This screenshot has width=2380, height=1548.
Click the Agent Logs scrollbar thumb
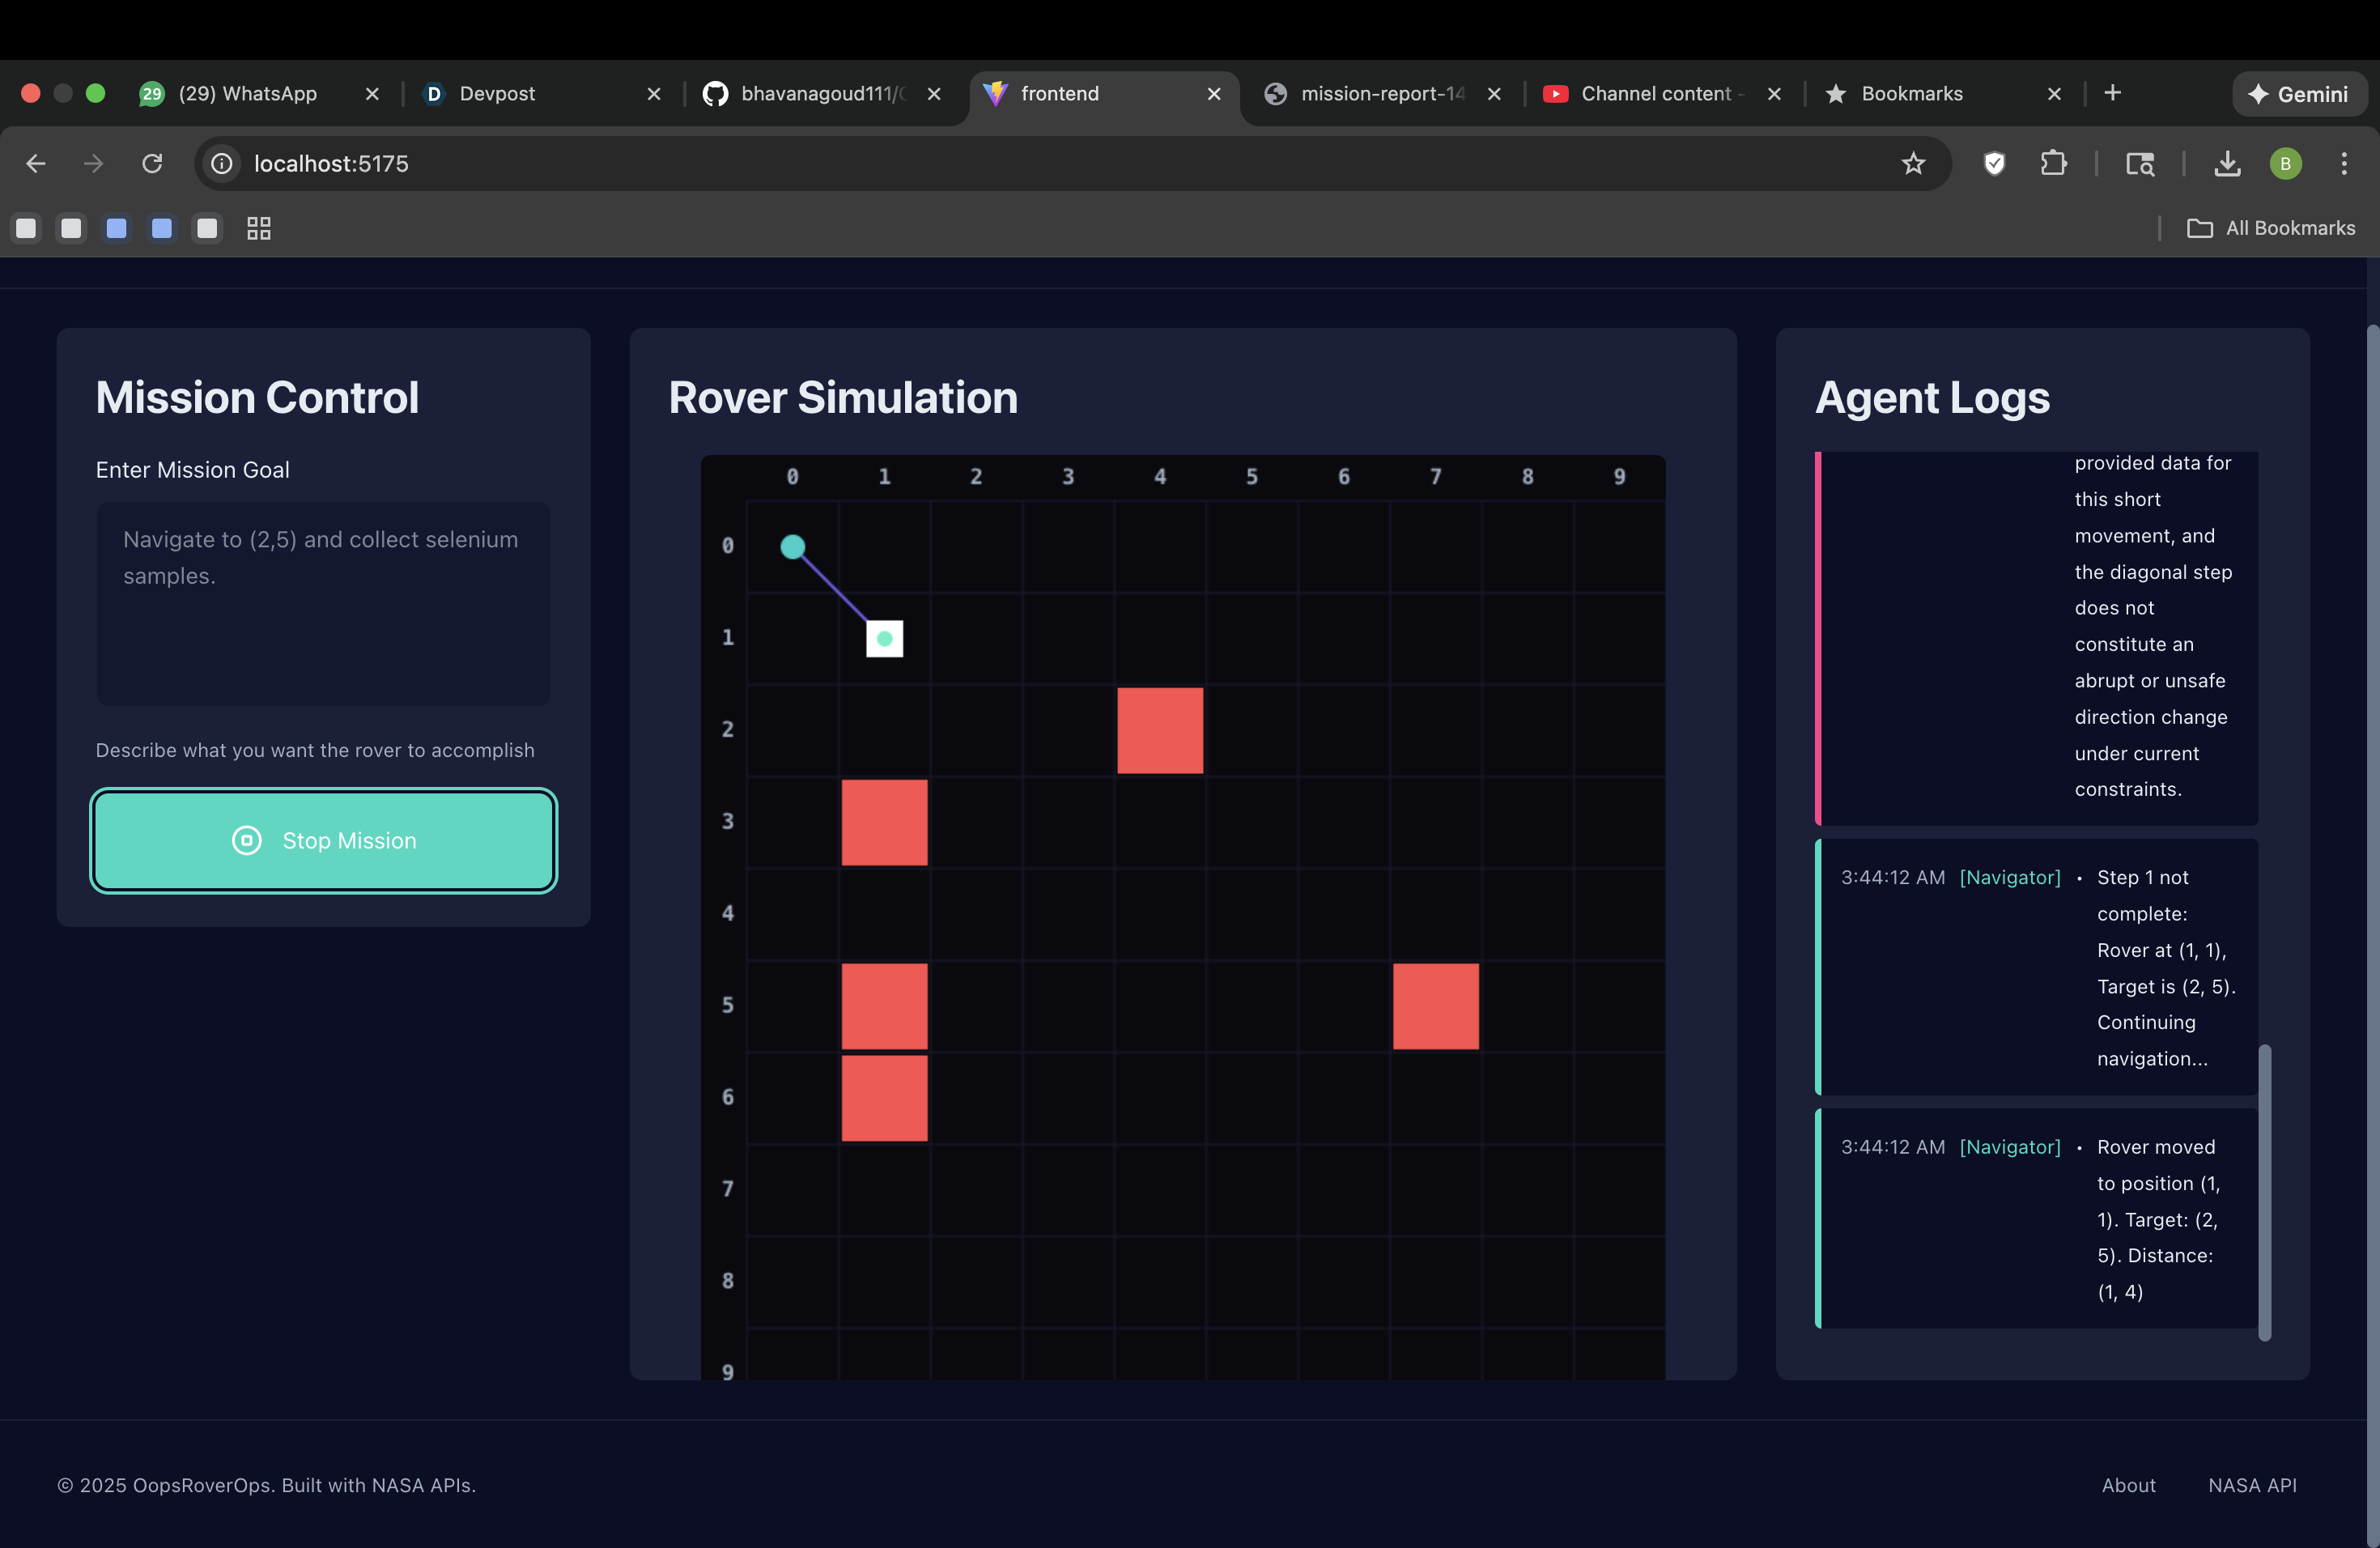coord(2264,1192)
